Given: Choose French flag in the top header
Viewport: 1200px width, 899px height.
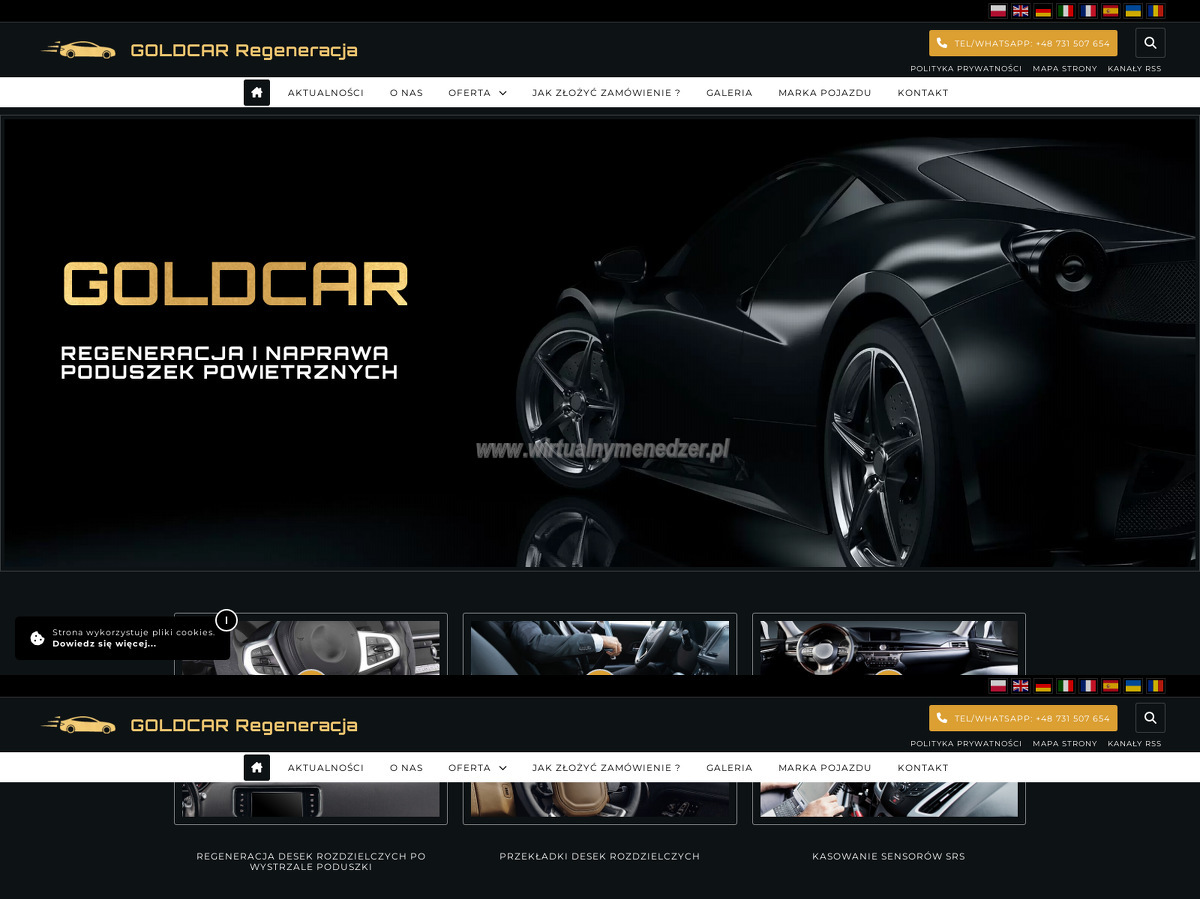Looking at the screenshot, I should point(1088,11).
